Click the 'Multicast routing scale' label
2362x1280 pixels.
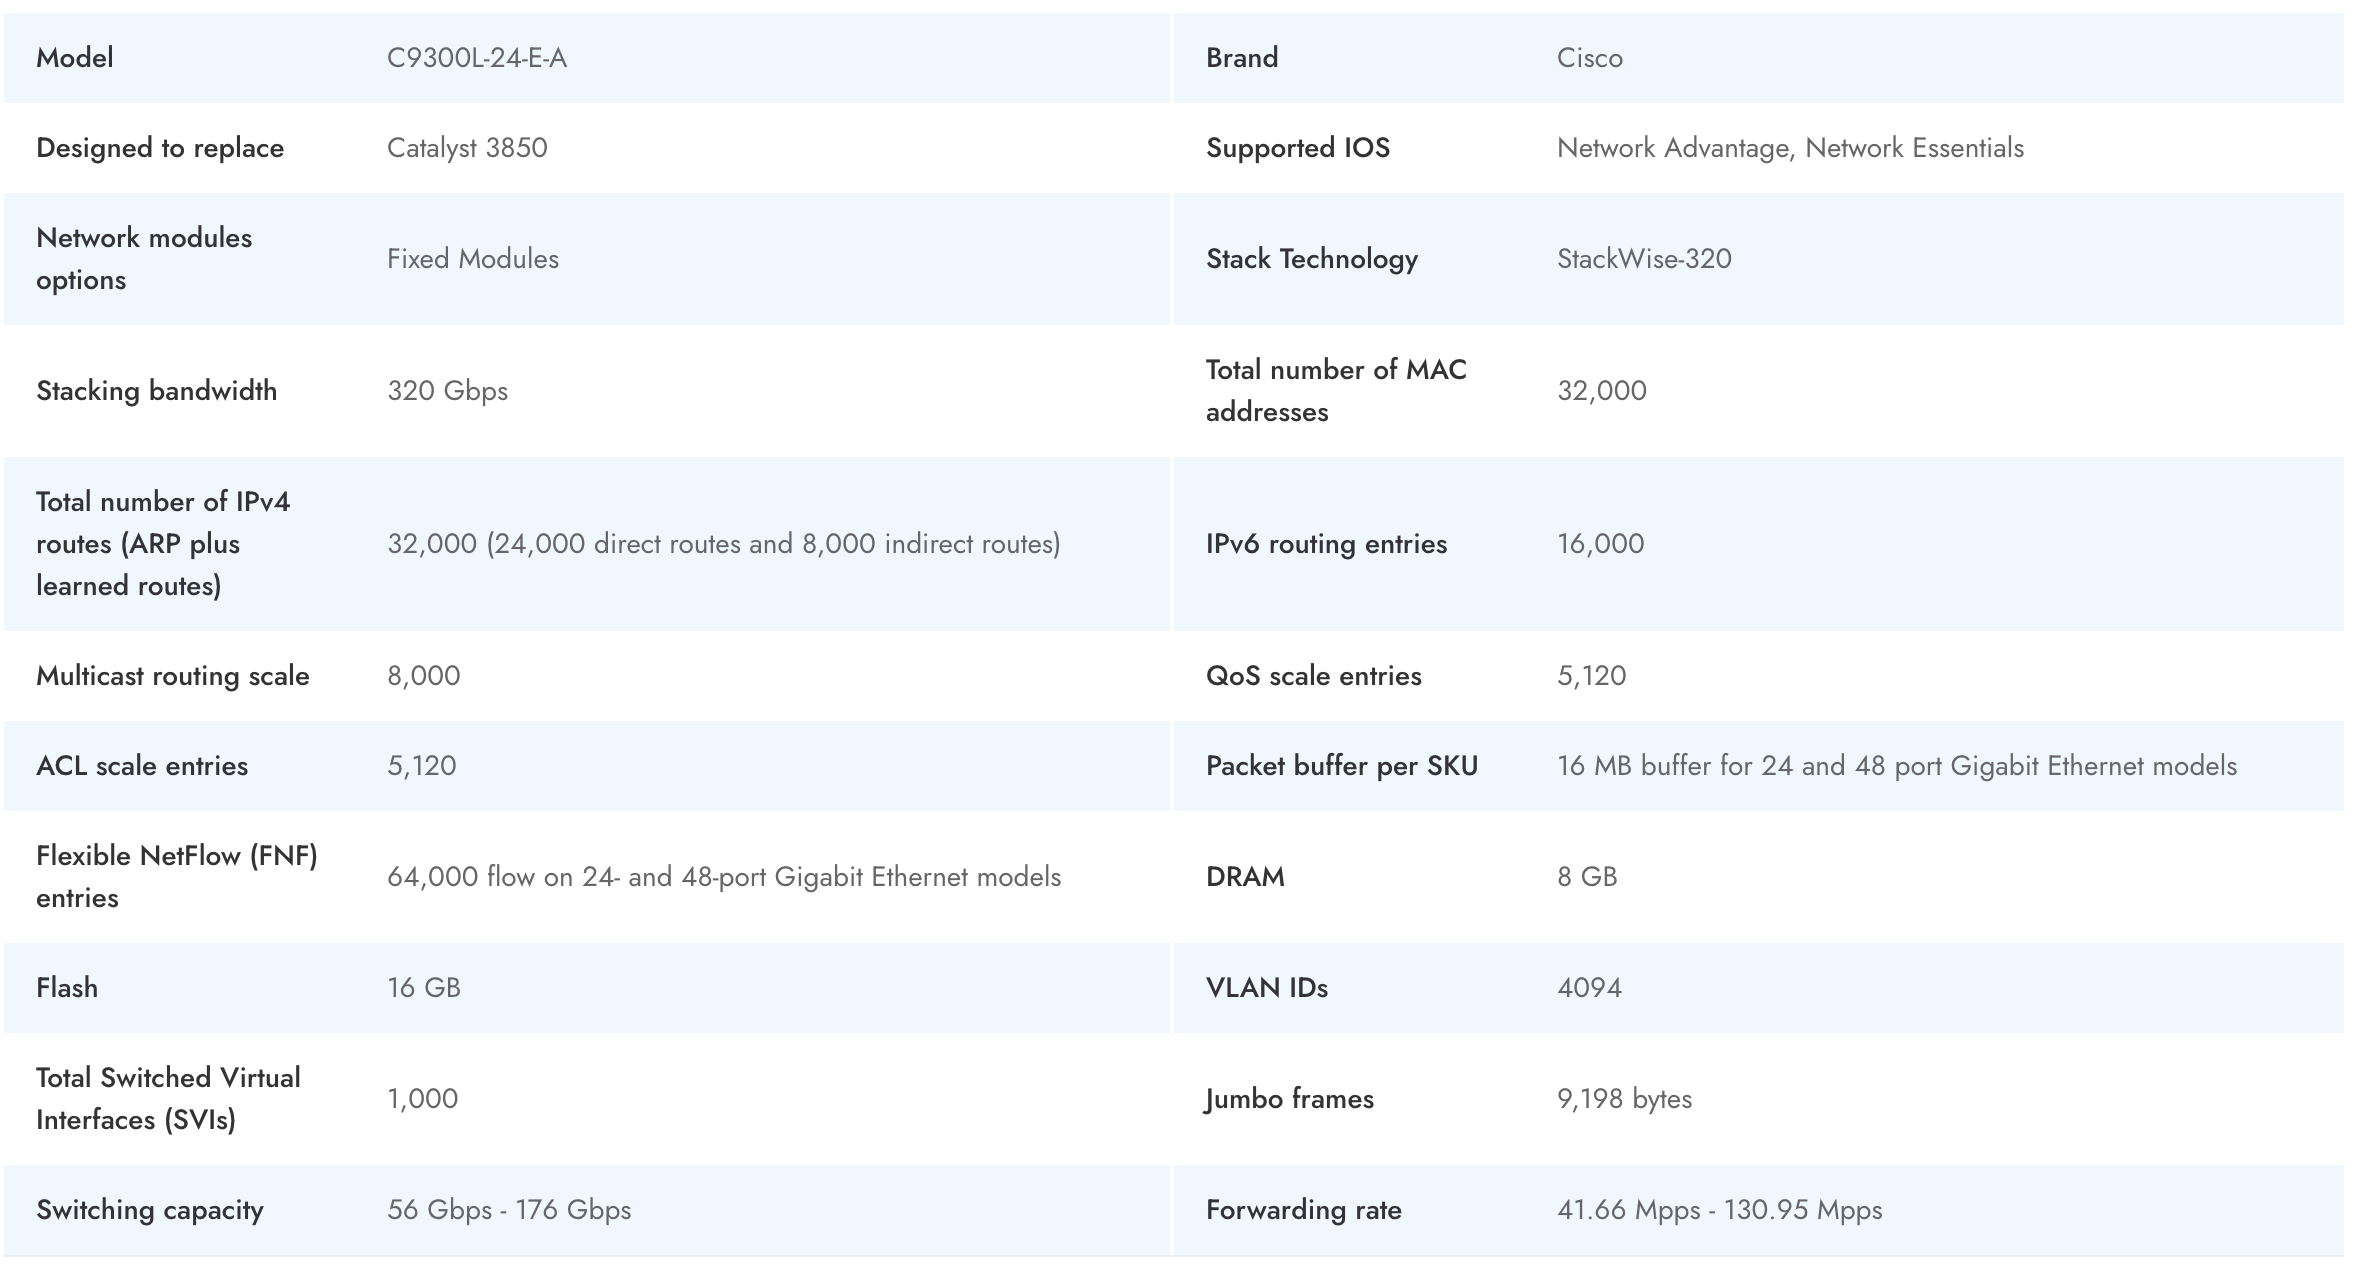click(x=172, y=676)
